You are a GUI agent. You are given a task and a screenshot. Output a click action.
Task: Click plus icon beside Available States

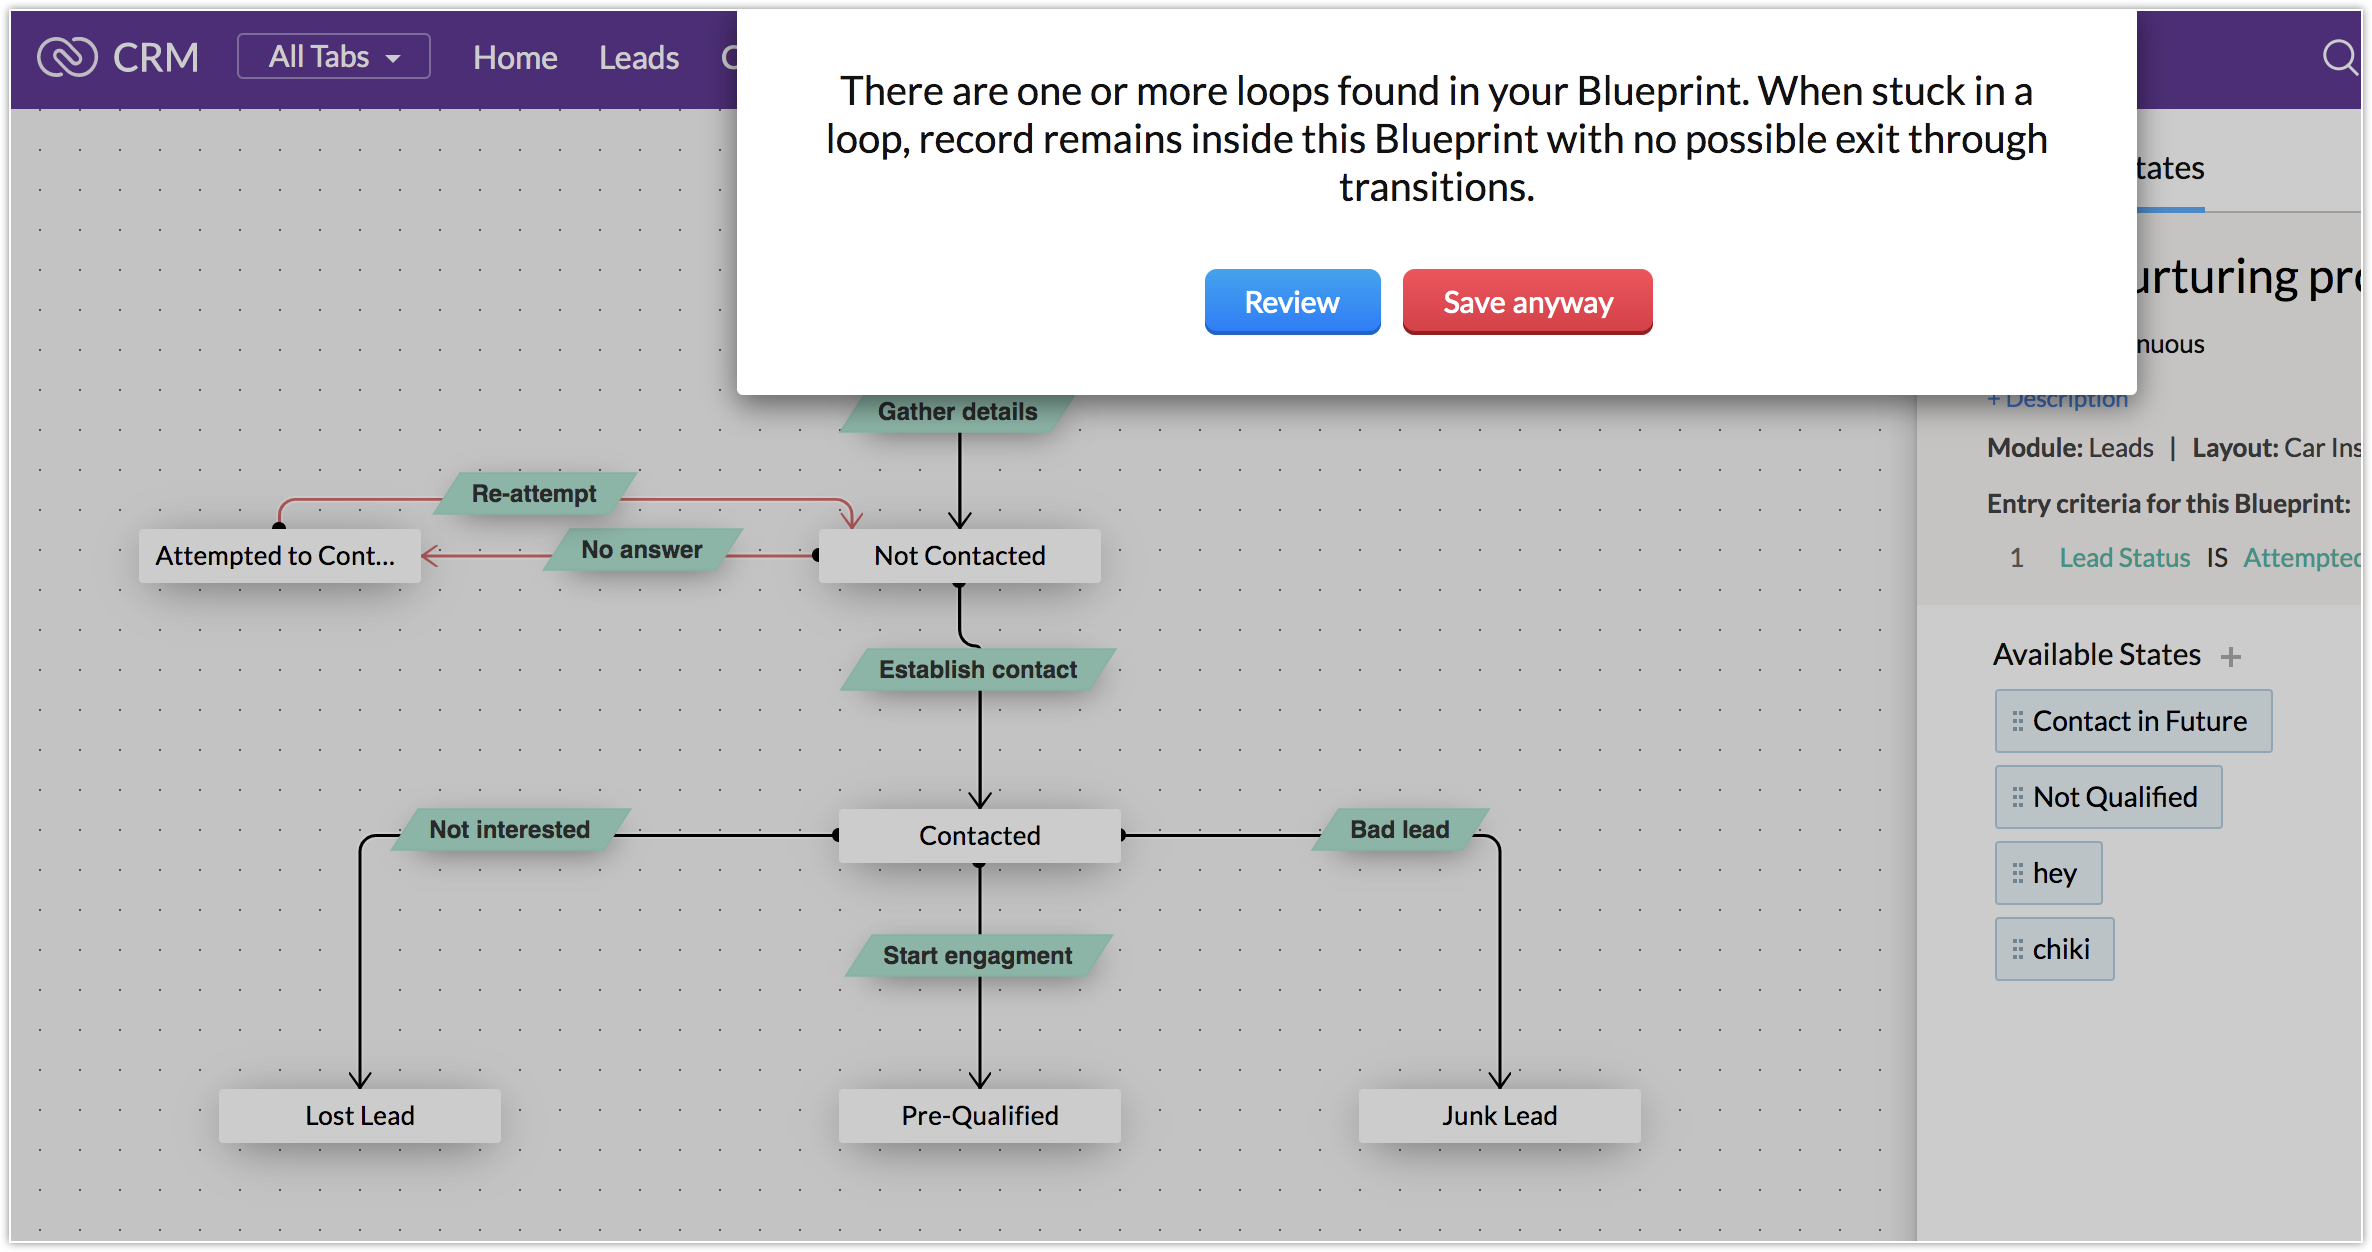2230,657
